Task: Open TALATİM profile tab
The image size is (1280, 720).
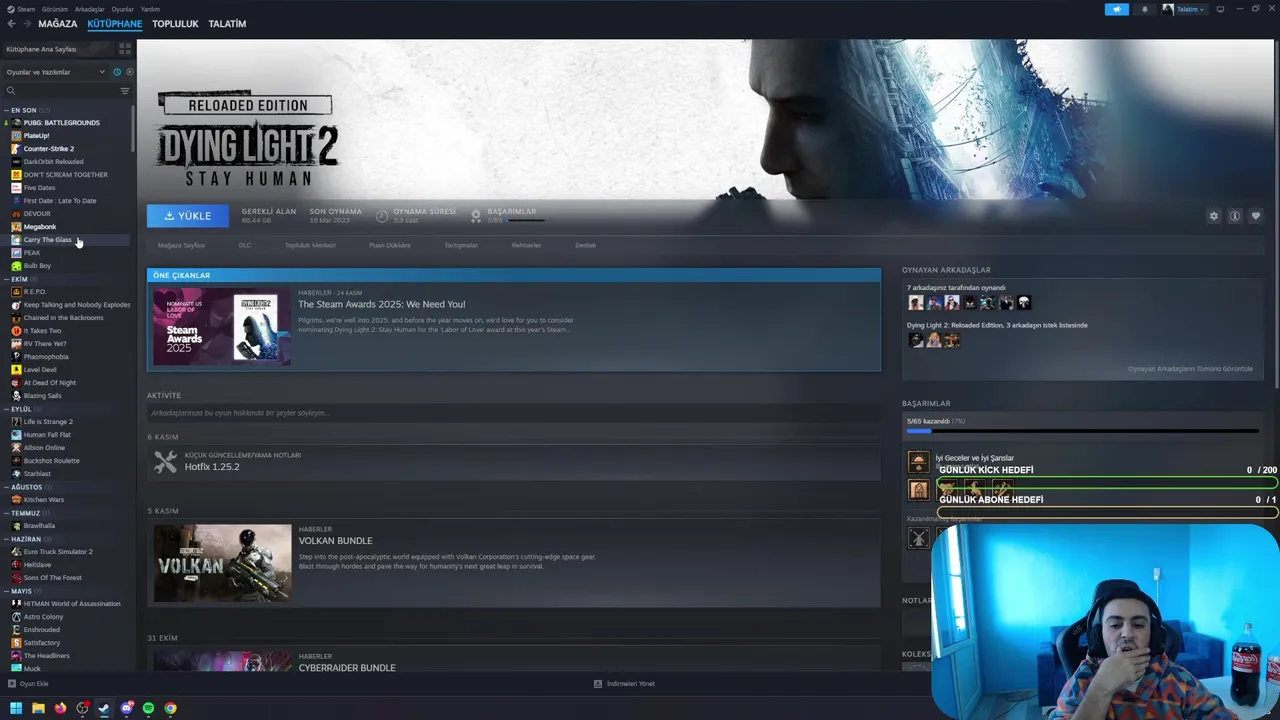Action: tap(227, 24)
